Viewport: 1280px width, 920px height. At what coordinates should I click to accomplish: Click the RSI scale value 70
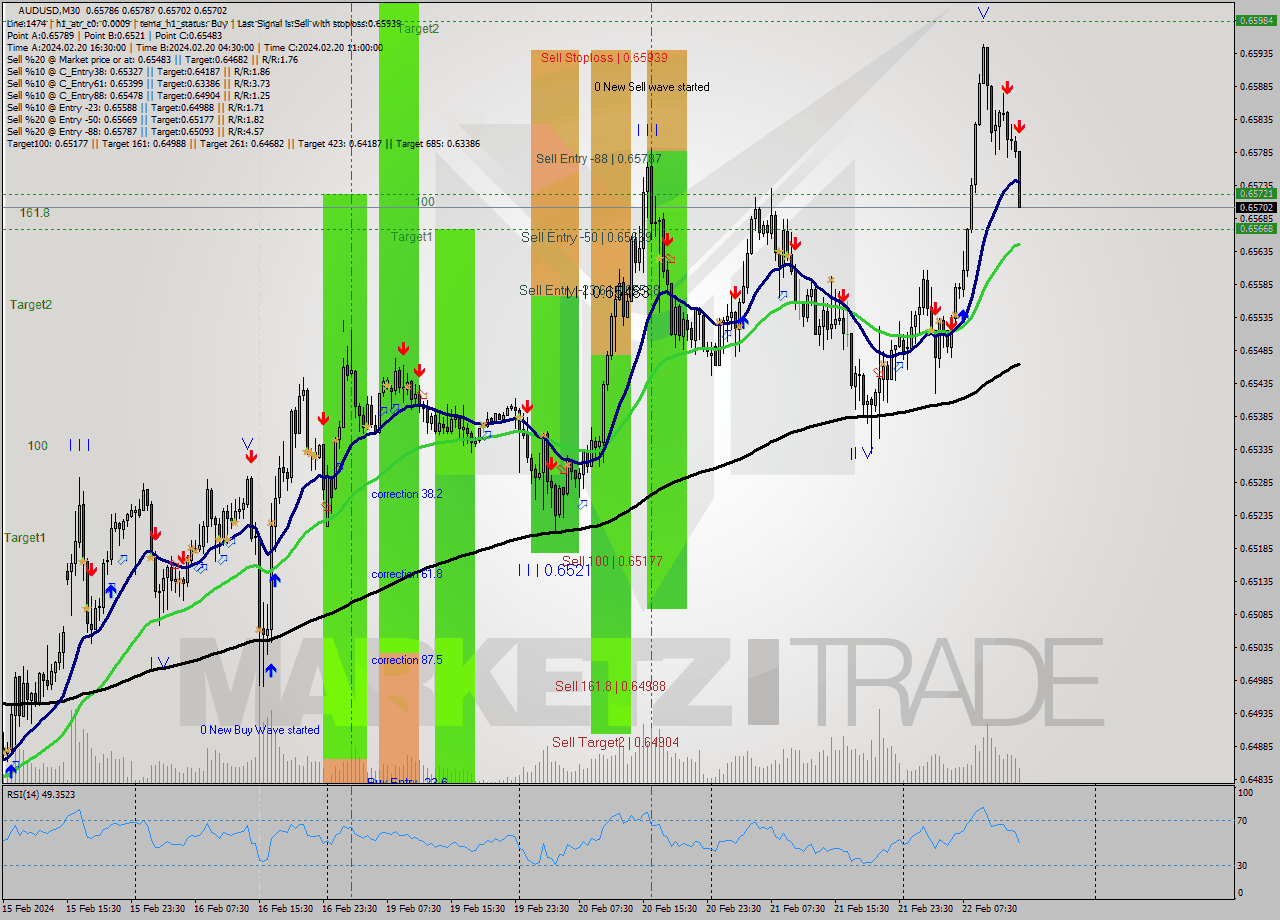(x=1243, y=821)
